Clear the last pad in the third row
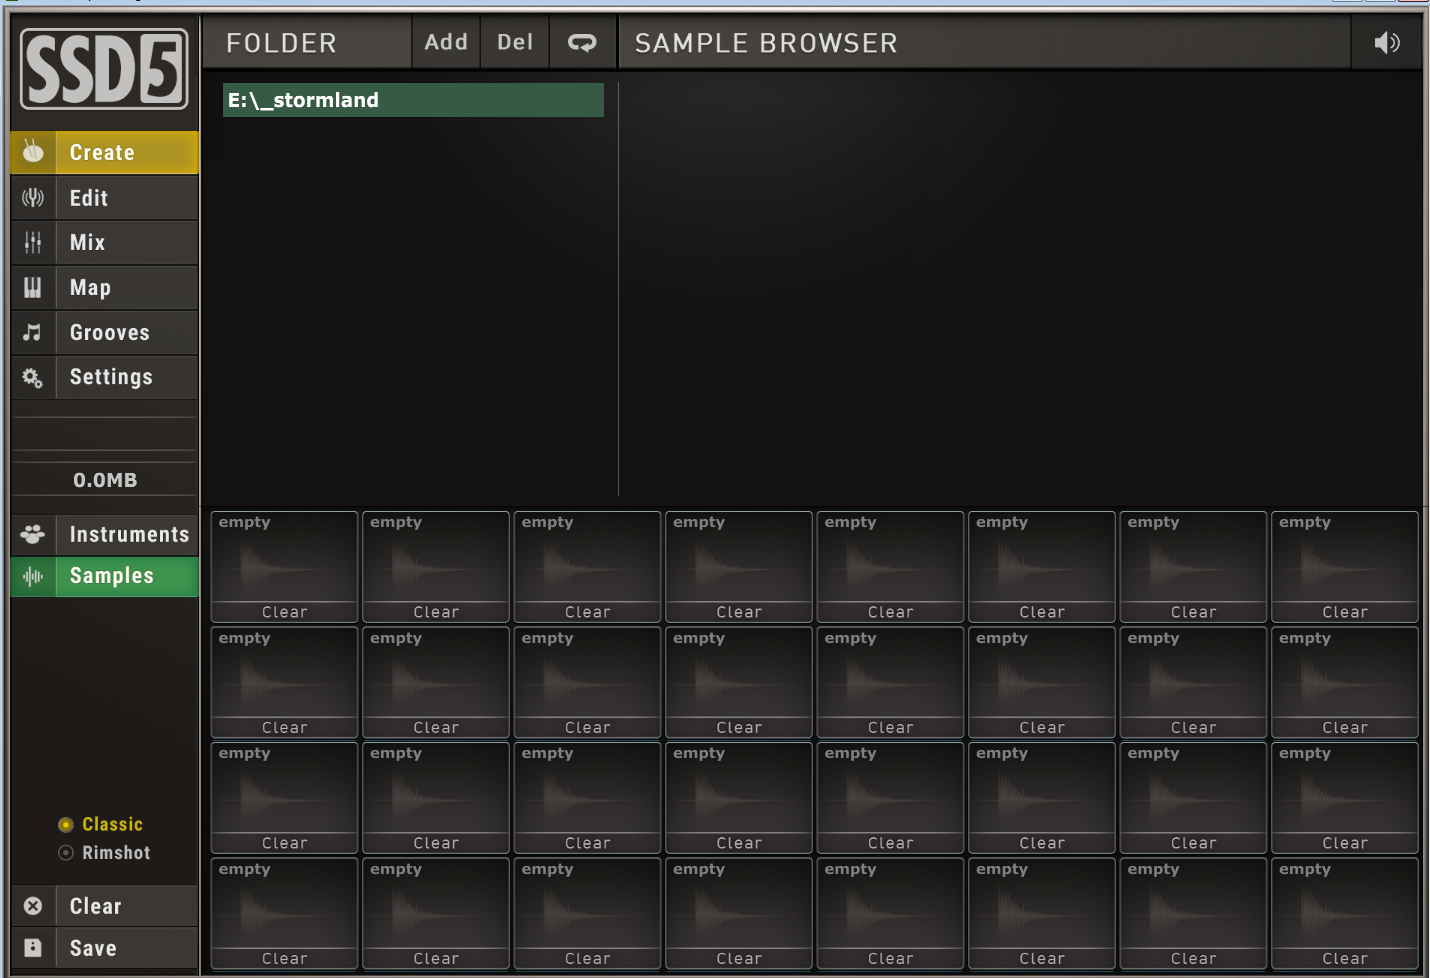 [x=1345, y=843]
